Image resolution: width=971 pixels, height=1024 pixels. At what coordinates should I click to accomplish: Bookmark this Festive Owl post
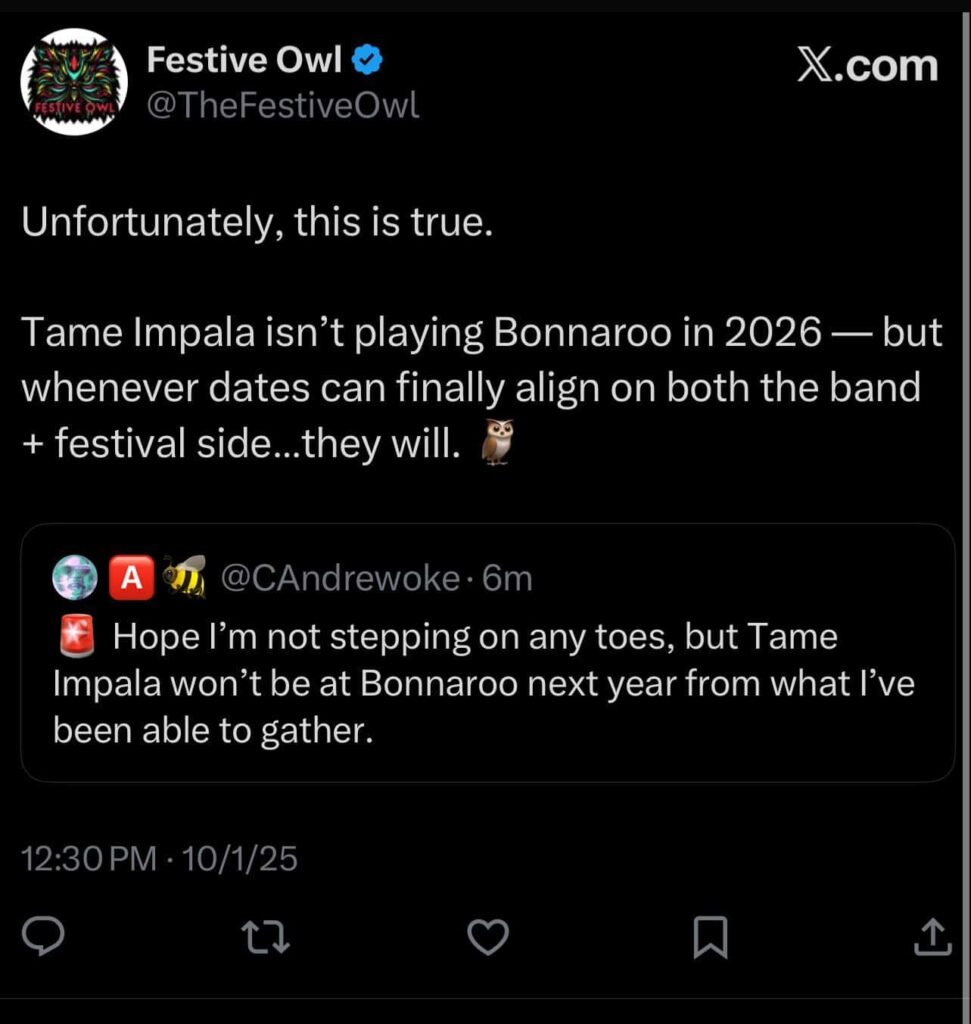tap(711, 937)
